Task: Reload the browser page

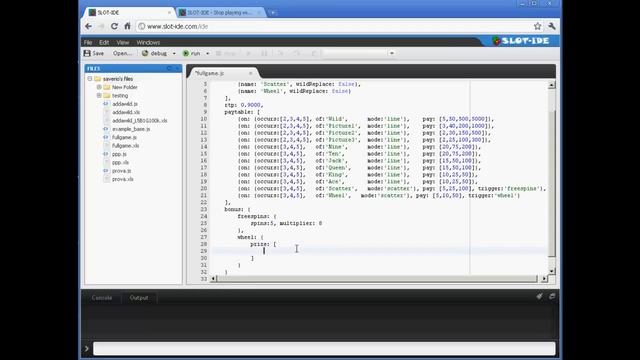Action: [x=114, y=26]
